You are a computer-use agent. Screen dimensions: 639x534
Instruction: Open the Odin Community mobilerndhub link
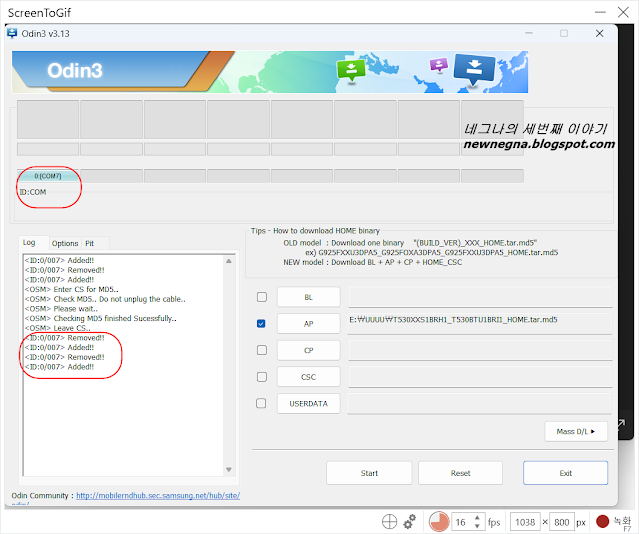pos(158,495)
